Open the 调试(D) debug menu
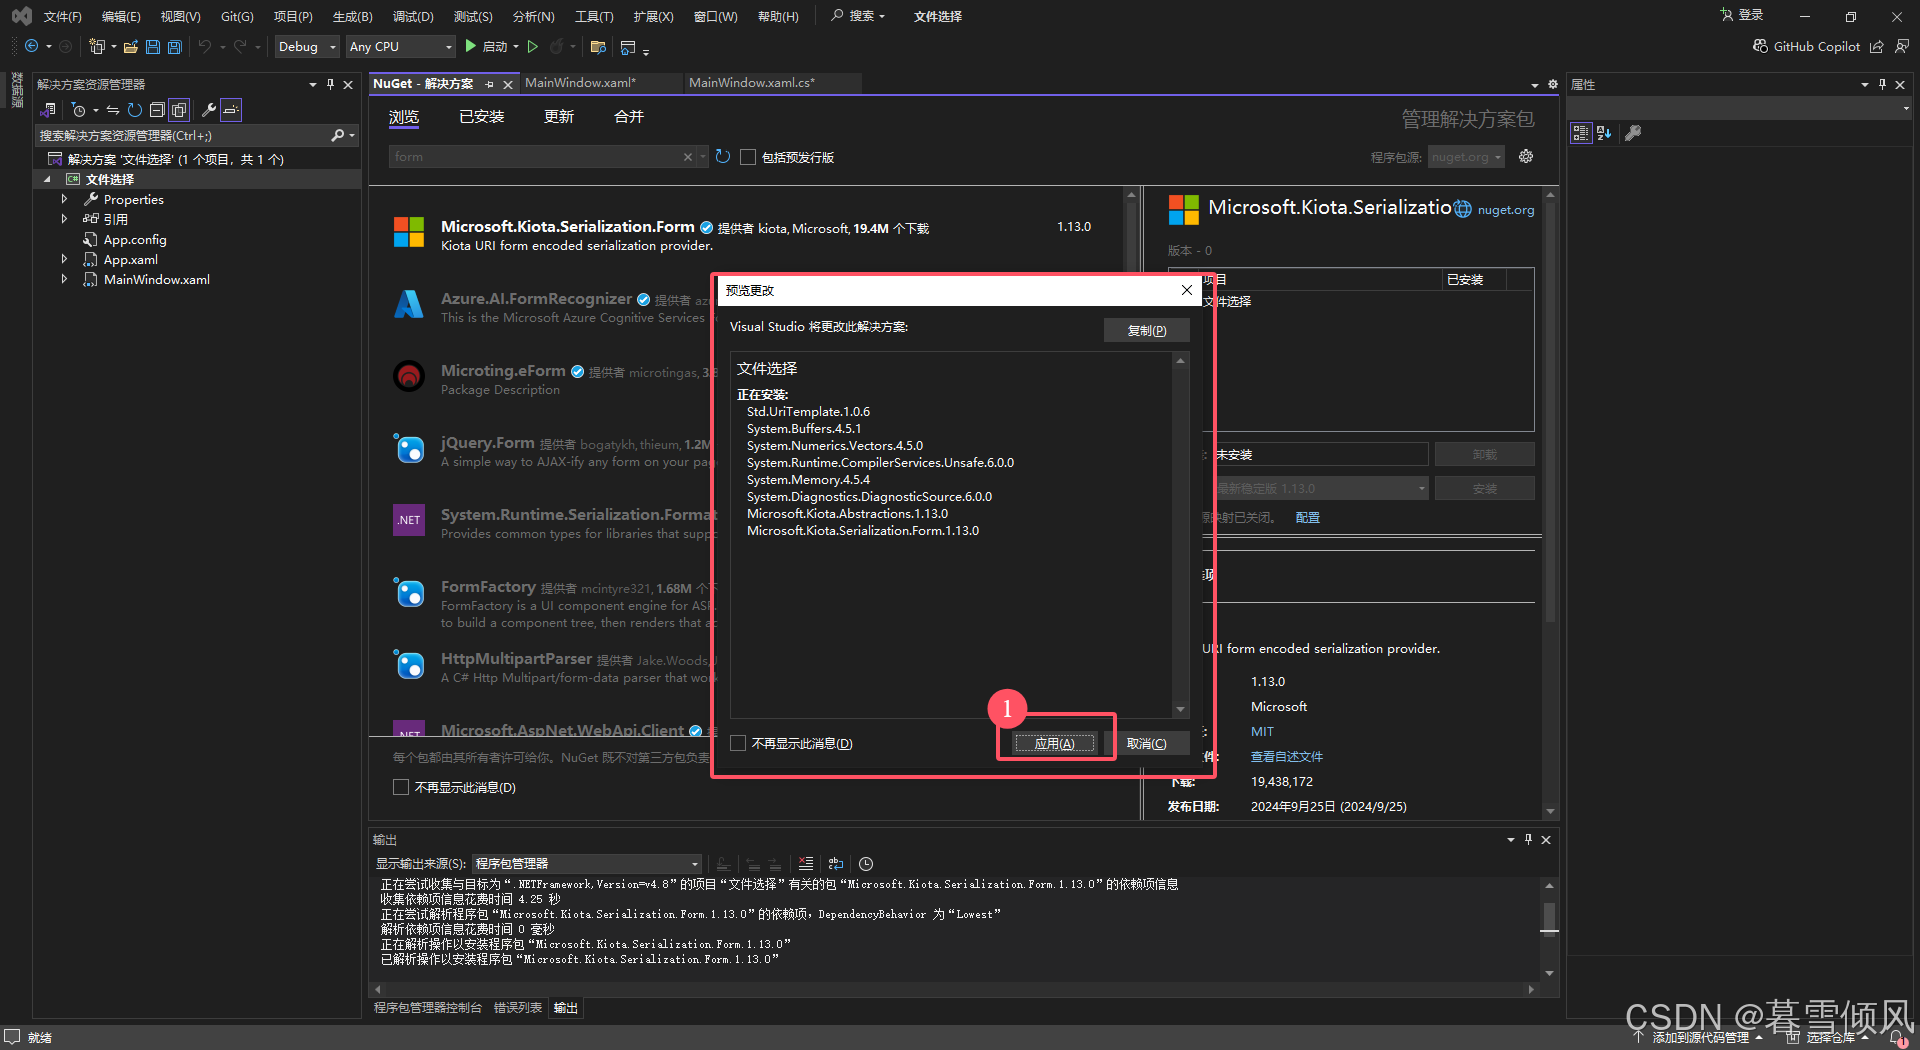The height and width of the screenshot is (1050, 1920). [413, 16]
